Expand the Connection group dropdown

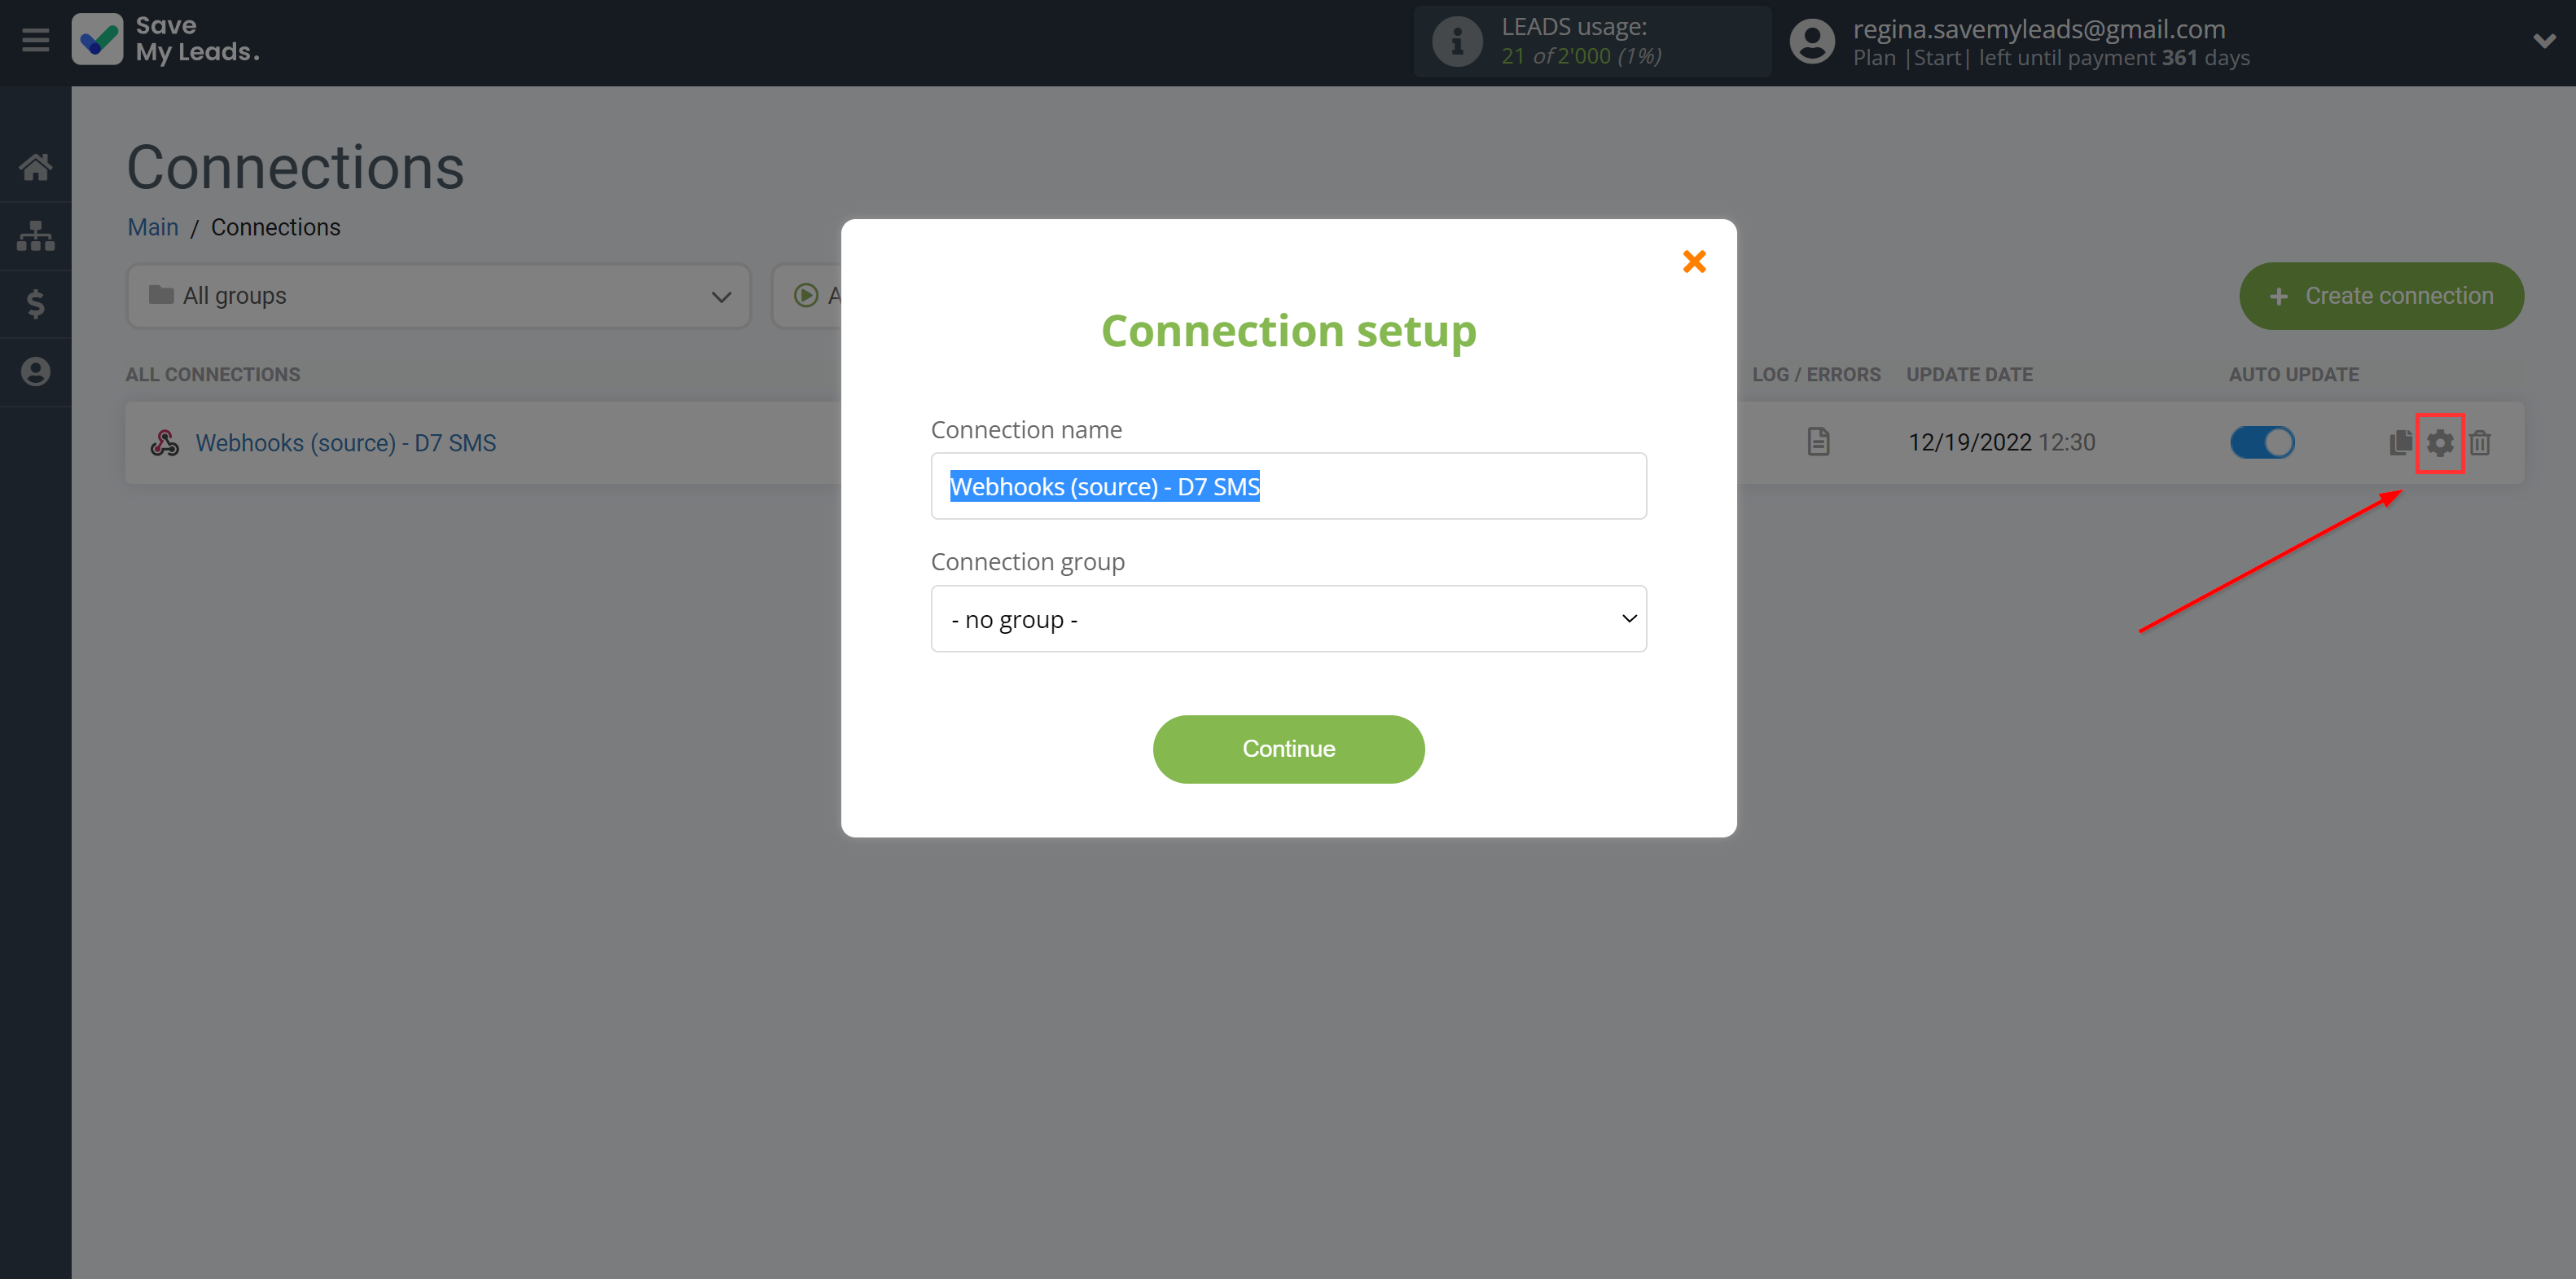click(x=1288, y=618)
